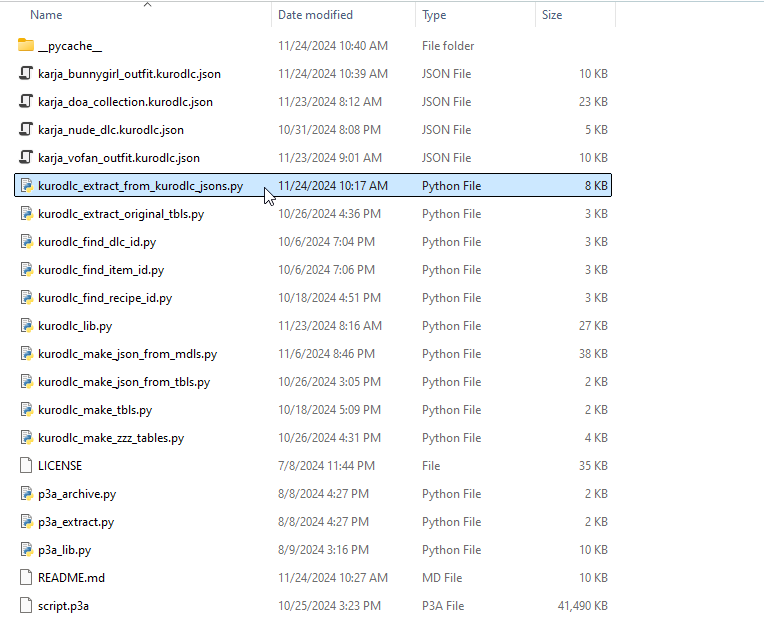Click the kurodlc_extract_original_tbls.py Python icon

click(x=26, y=213)
